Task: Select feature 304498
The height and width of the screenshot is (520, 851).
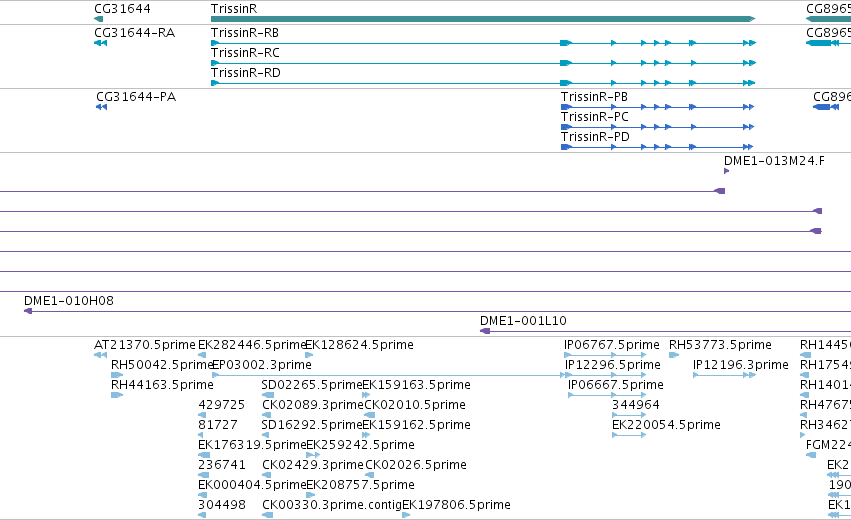Action: [221, 505]
